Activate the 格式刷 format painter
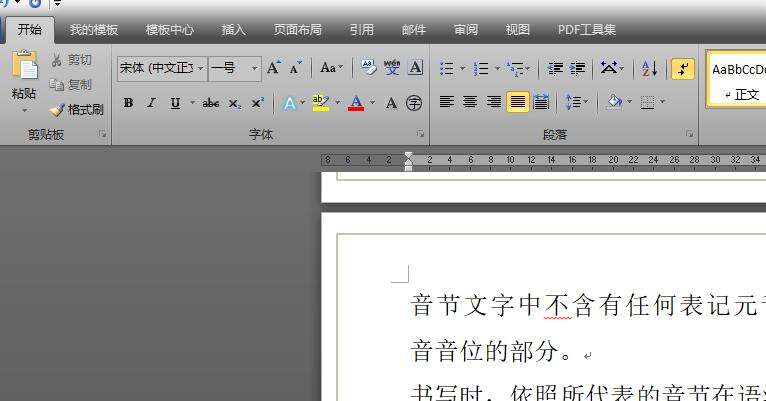 (x=77, y=110)
